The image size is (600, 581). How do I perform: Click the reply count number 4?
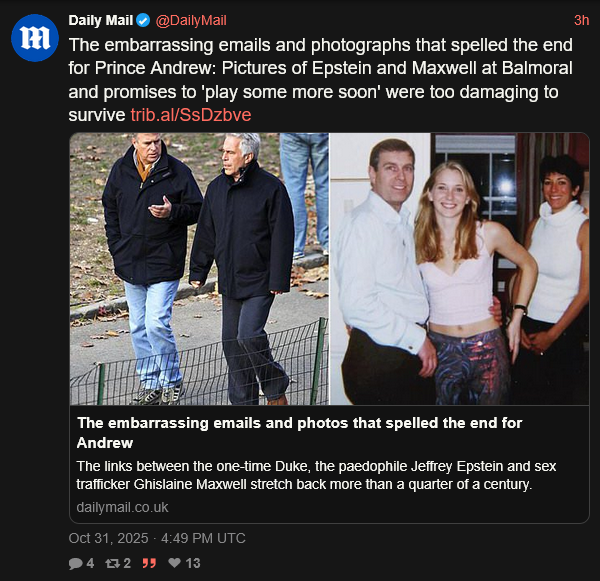[x=90, y=563]
